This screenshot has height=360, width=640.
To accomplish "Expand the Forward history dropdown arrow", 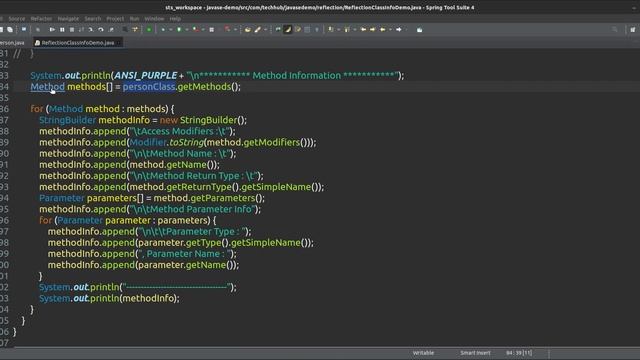I will 407,29.
